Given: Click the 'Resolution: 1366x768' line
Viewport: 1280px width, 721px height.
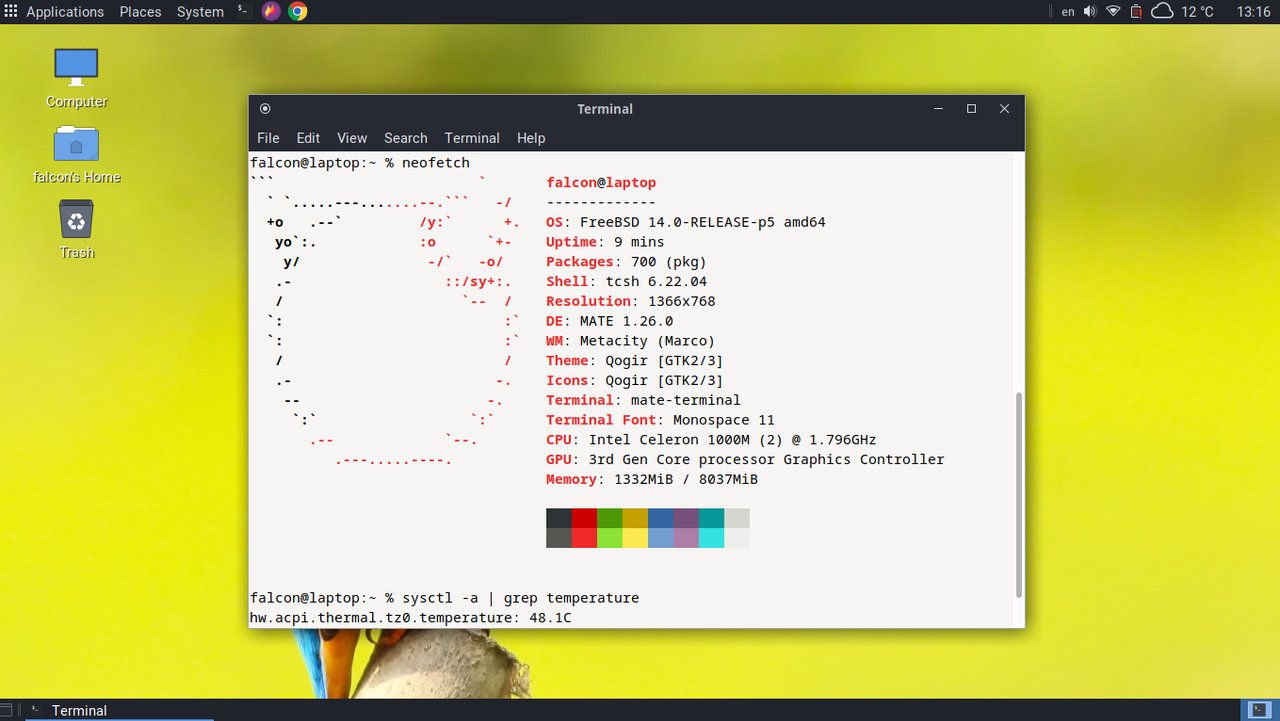Looking at the screenshot, I should click(x=631, y=301).
